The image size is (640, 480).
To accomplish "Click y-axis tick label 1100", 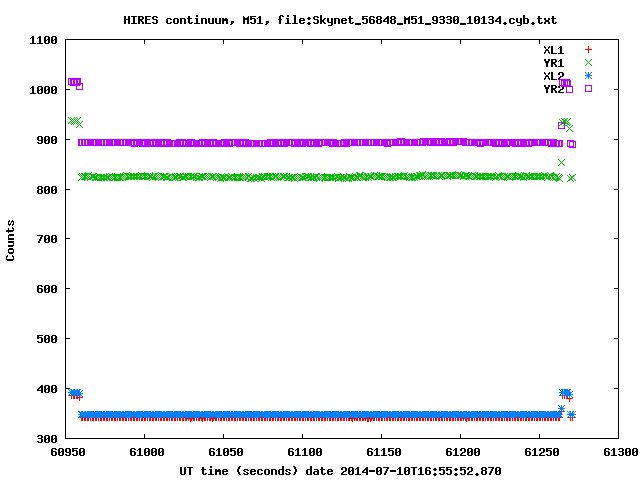I will tap(43, 40).
